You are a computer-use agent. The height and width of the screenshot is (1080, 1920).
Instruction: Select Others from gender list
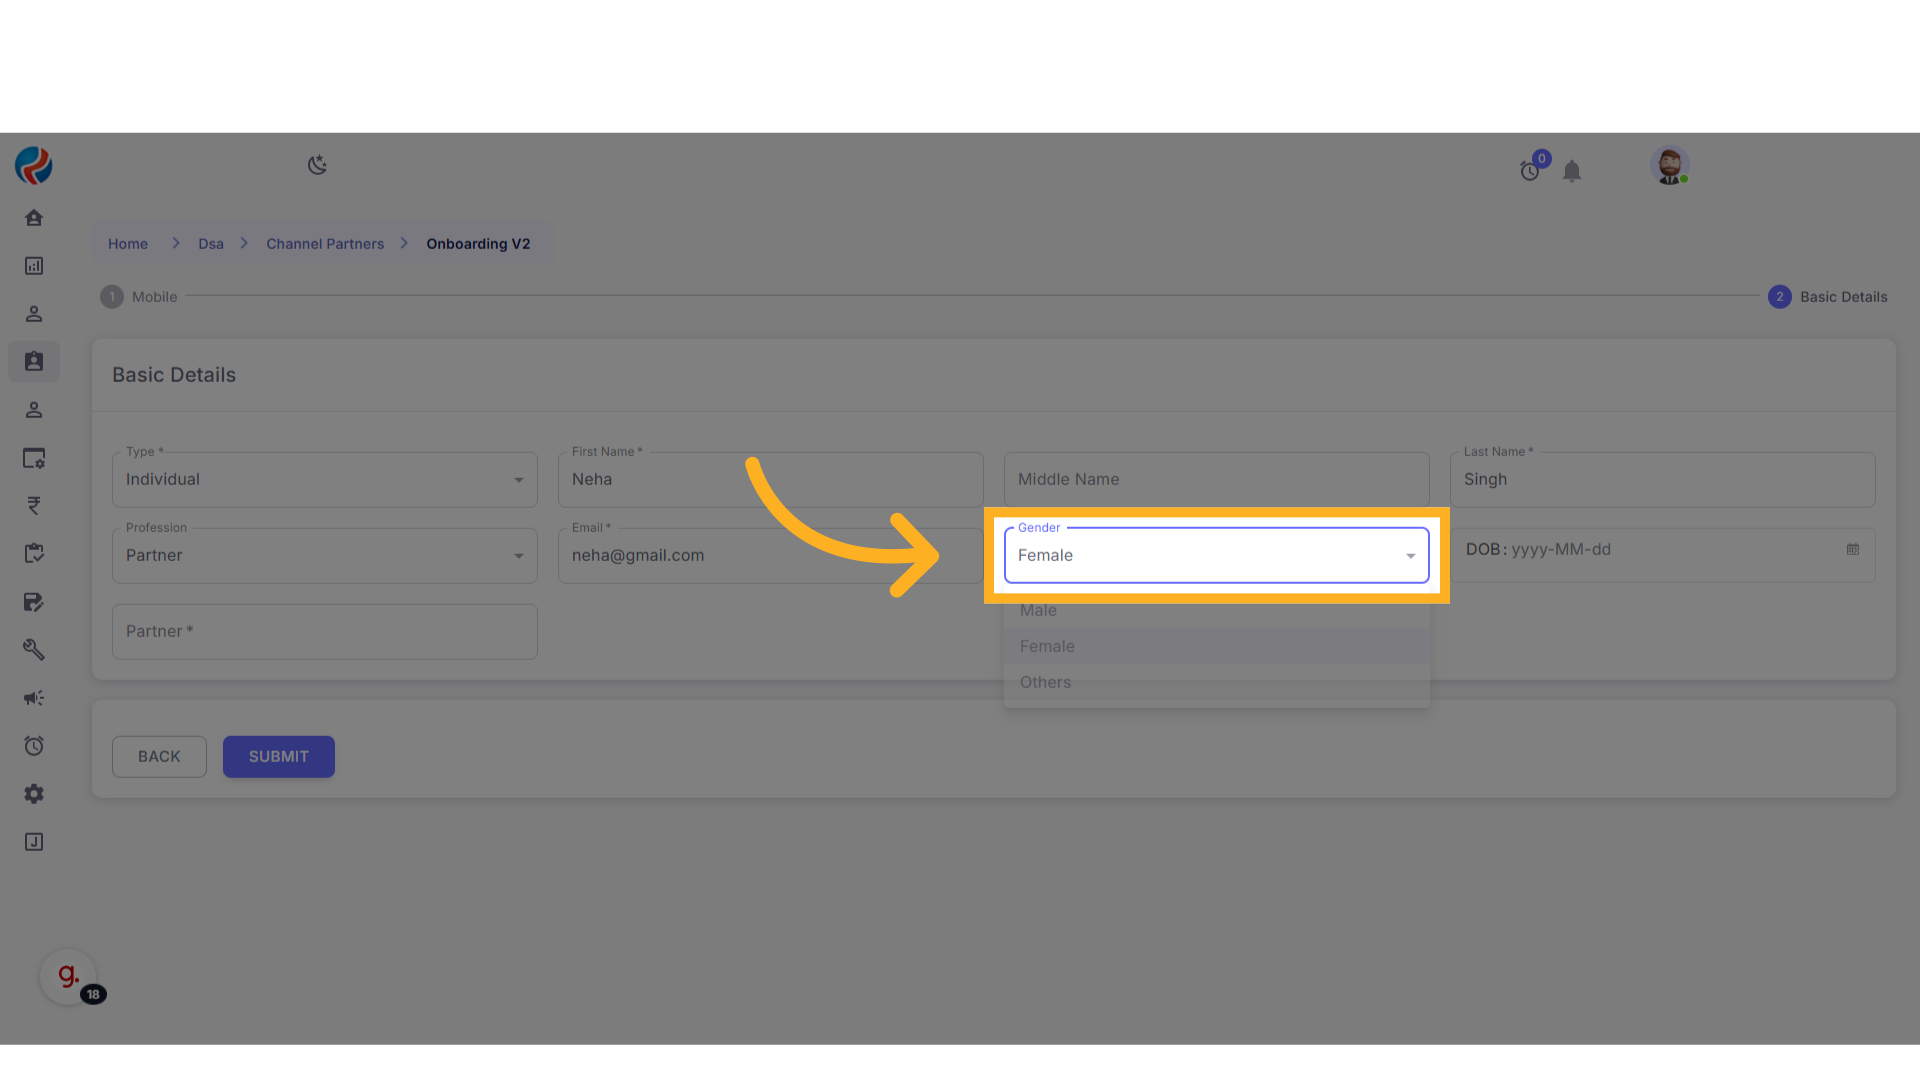[1045, 683]
